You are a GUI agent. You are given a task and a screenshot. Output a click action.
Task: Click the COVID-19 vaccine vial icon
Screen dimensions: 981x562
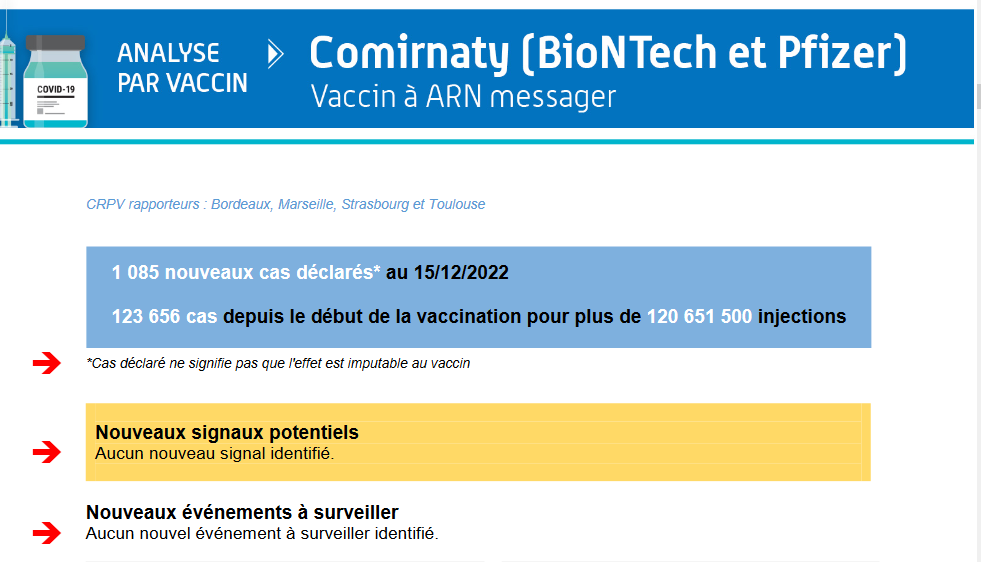point(55,81)
